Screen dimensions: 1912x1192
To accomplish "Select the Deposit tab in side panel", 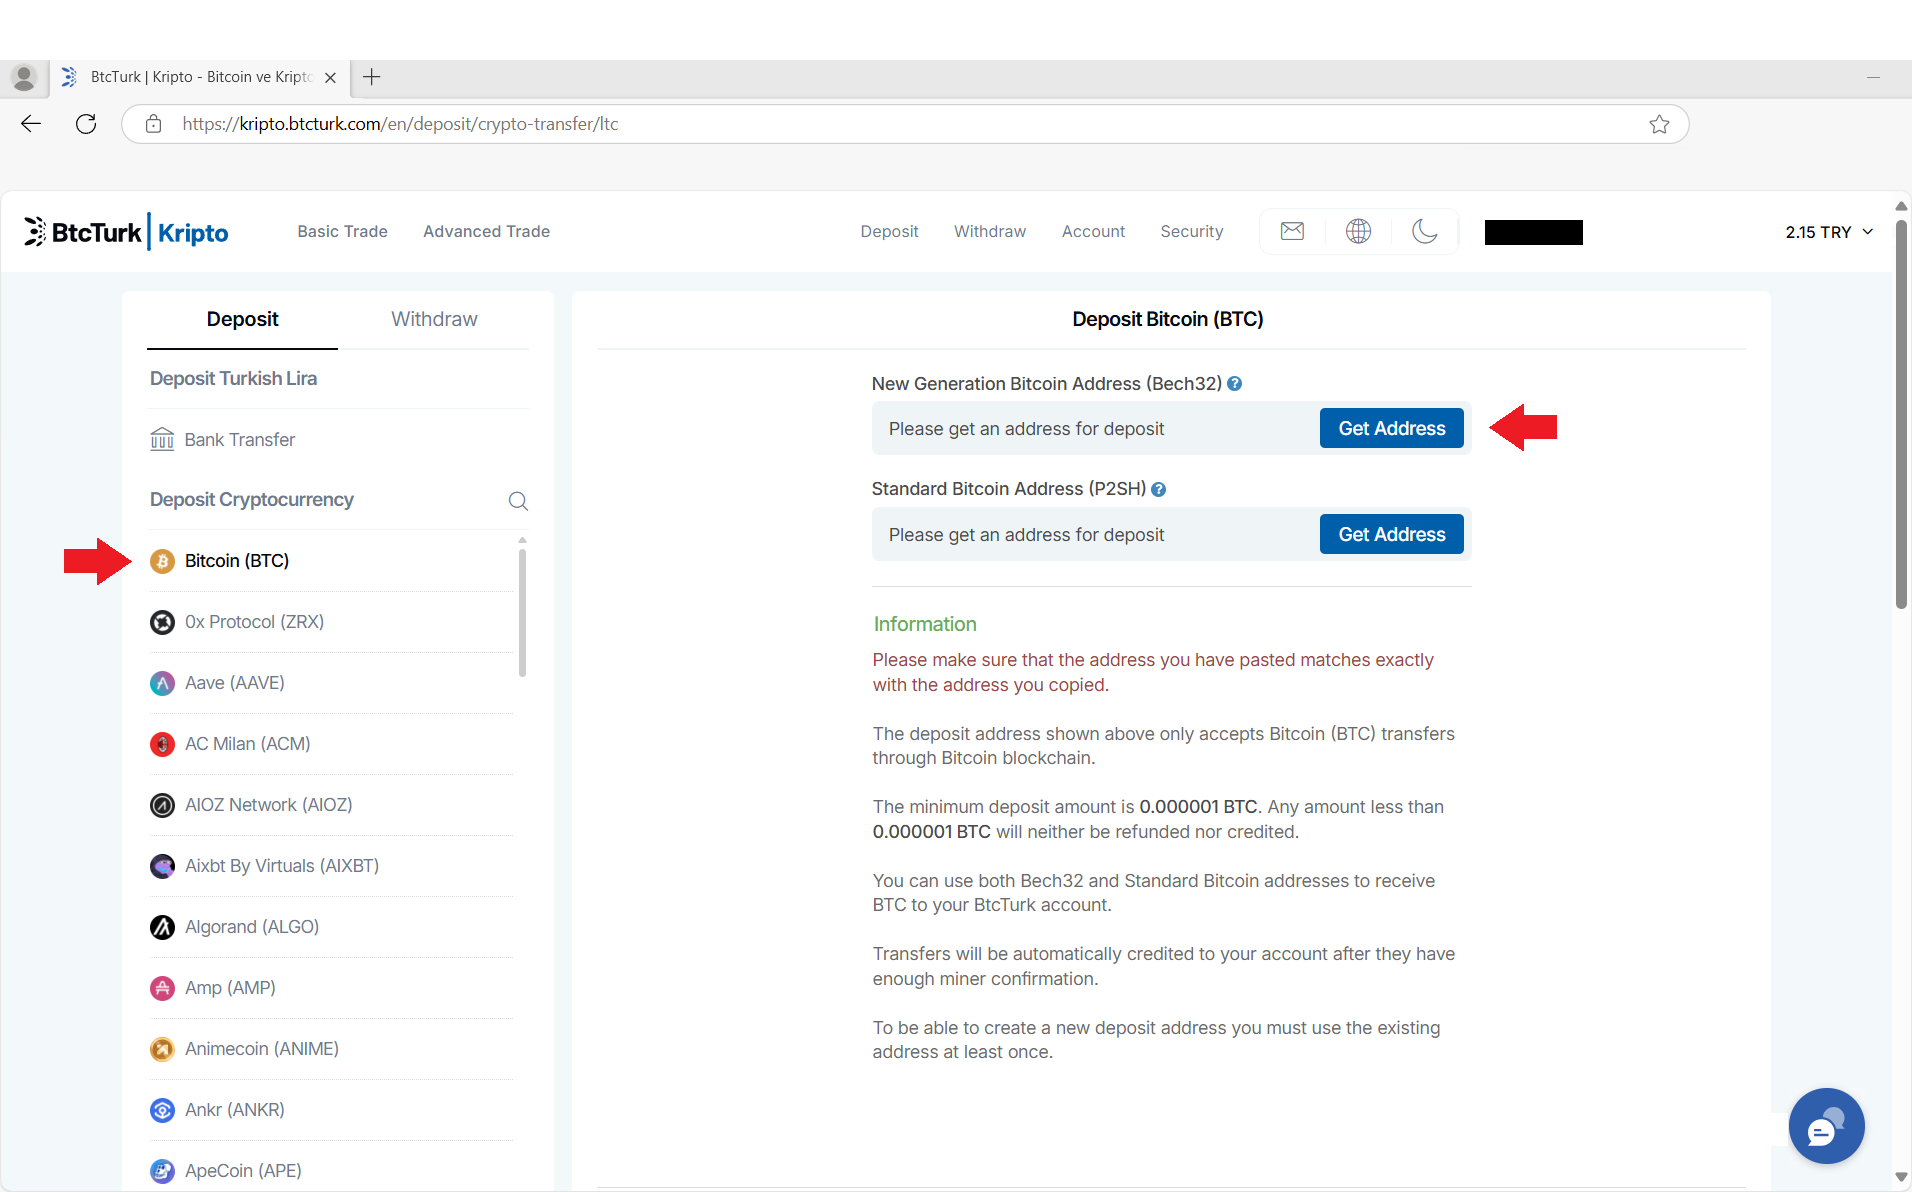I will point(242,319).
